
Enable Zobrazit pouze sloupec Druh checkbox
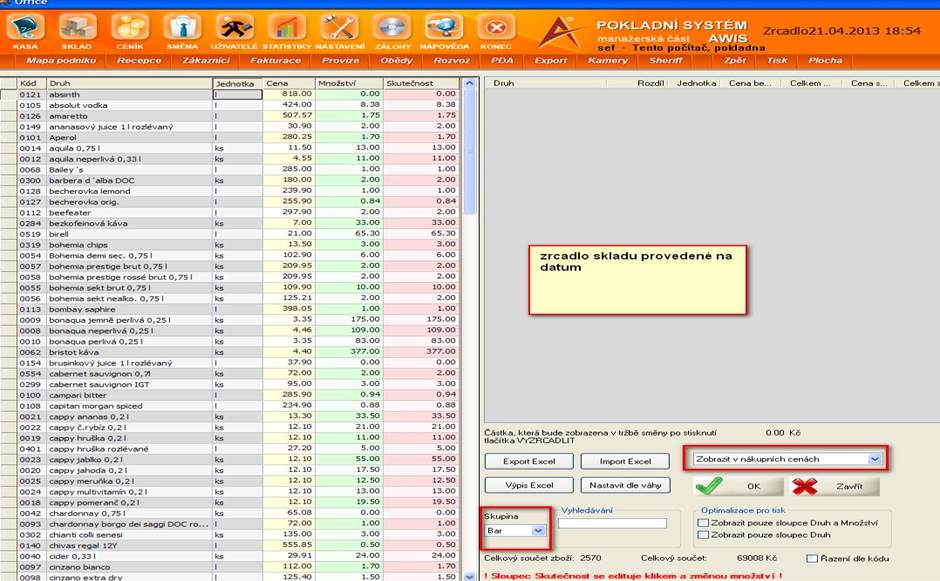[x=703, y=535]
